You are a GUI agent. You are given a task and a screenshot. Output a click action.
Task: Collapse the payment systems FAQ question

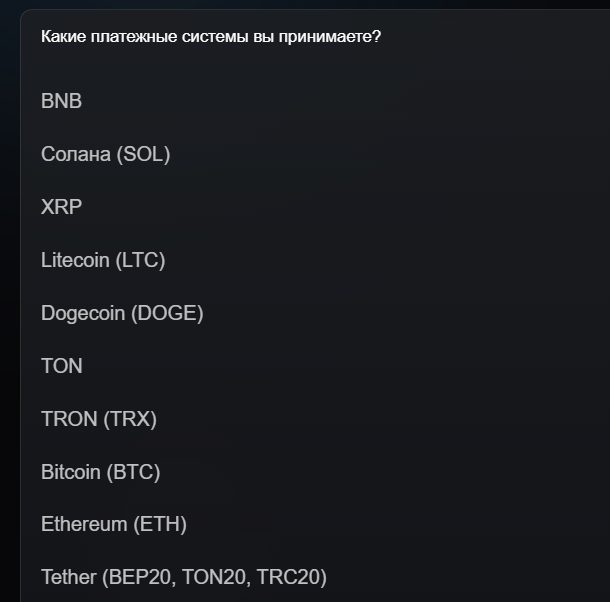point(210,37)
